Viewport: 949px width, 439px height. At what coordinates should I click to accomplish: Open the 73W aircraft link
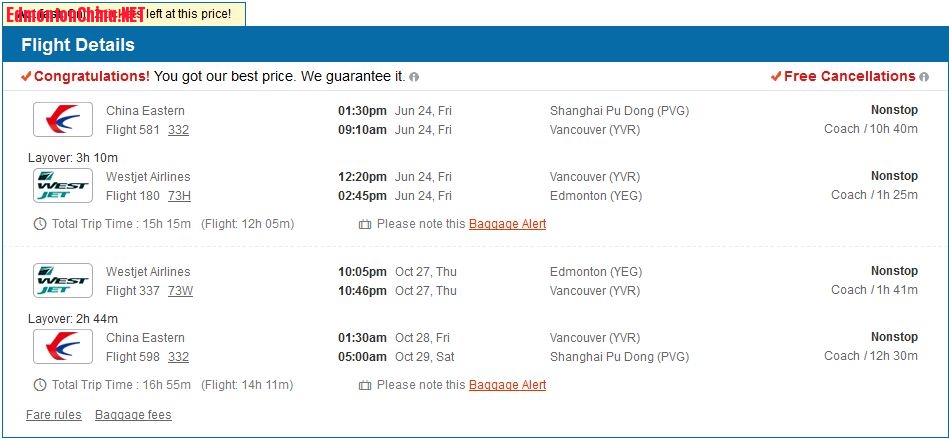180,291
